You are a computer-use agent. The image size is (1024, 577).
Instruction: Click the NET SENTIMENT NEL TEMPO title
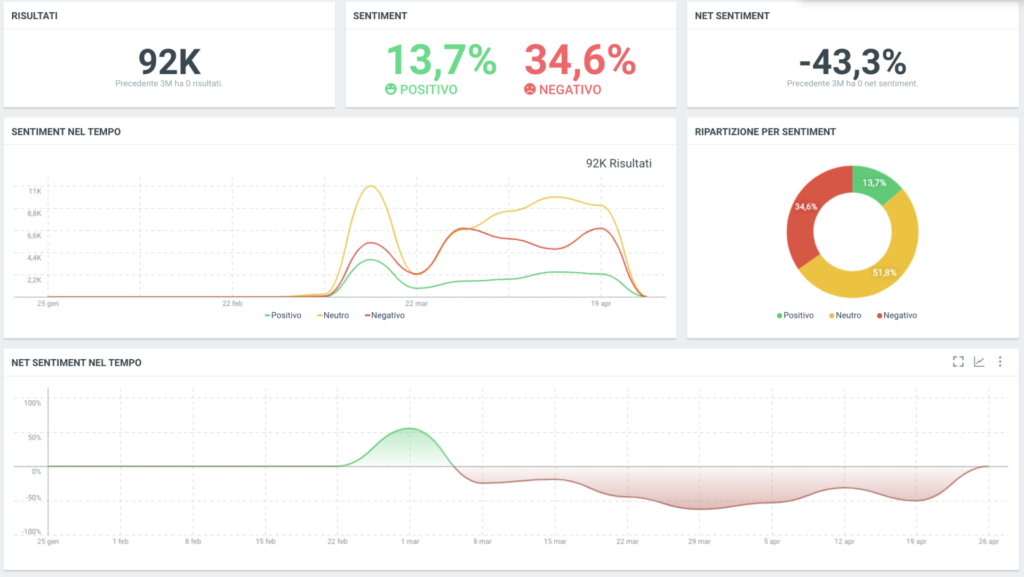pyautogui.click(x=76, y=363)
